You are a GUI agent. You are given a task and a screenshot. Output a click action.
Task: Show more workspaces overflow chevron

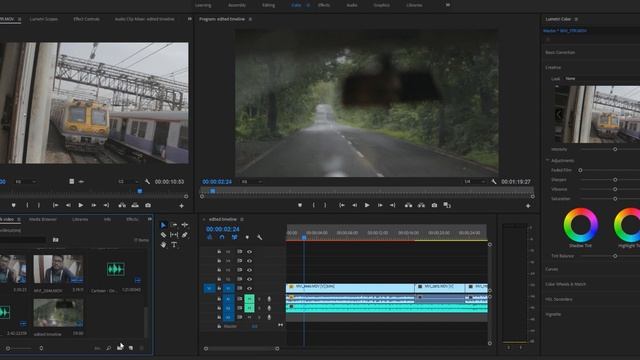(x=448, y=5)
